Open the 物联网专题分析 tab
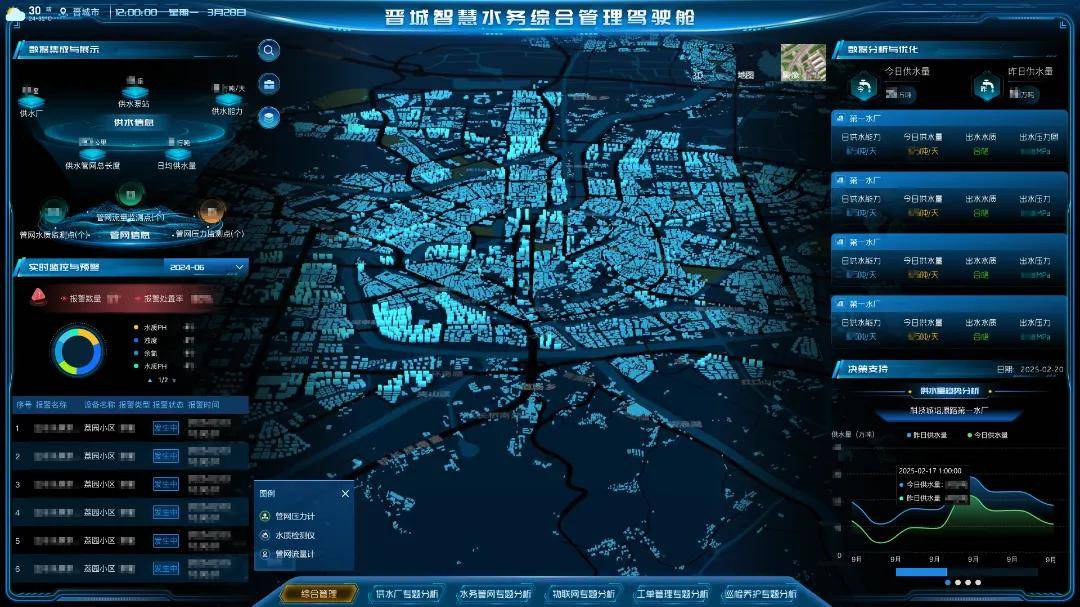 584,594
